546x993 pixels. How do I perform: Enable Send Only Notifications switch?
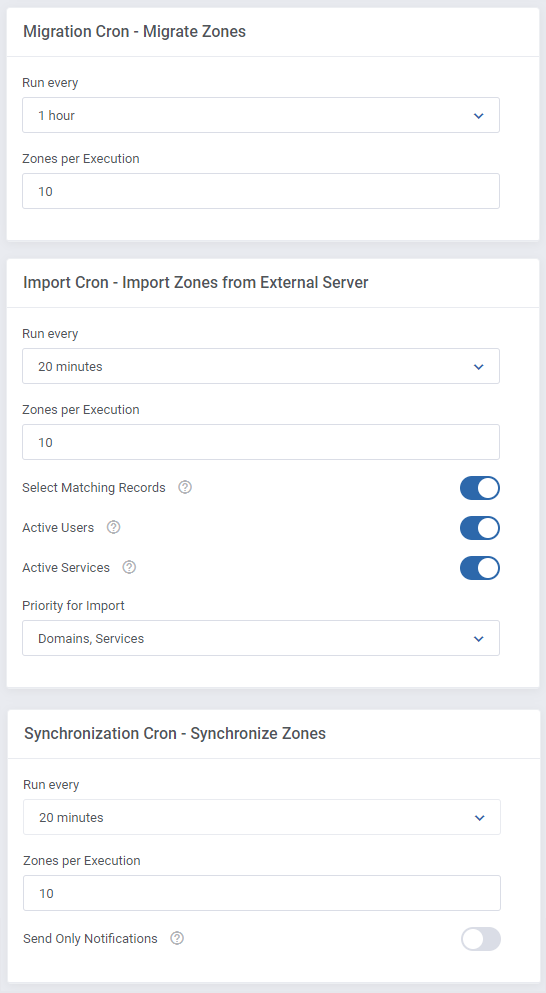481,939
